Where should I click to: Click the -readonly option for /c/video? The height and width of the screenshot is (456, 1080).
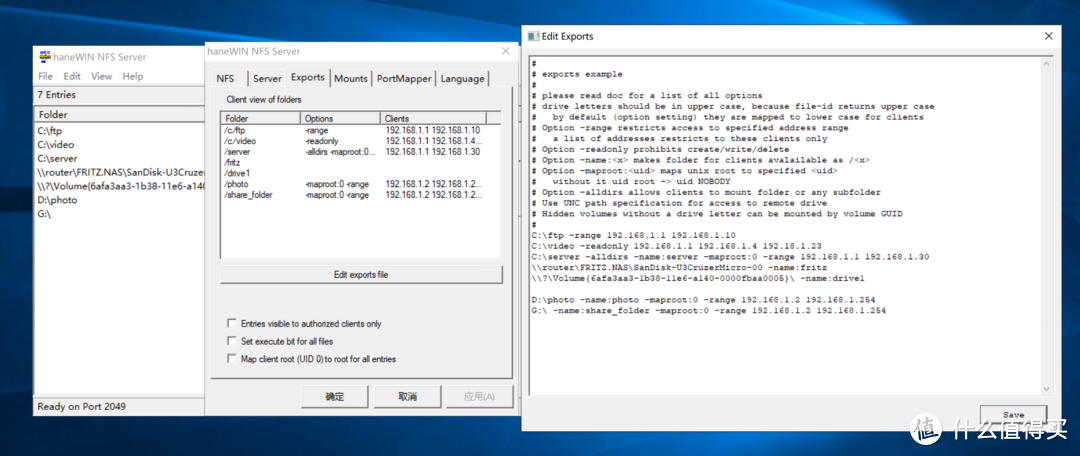[x=322, y=141]
